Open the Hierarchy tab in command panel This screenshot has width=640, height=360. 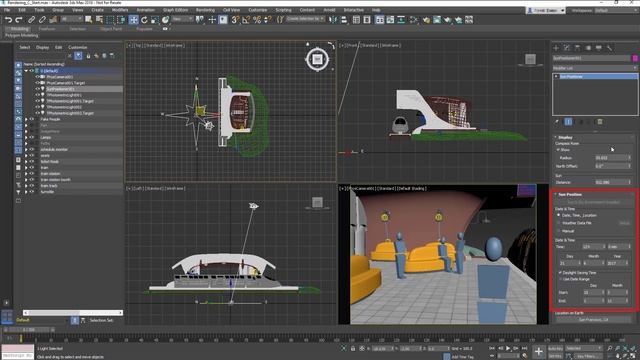pyautogui.click(x=577, y=48)
